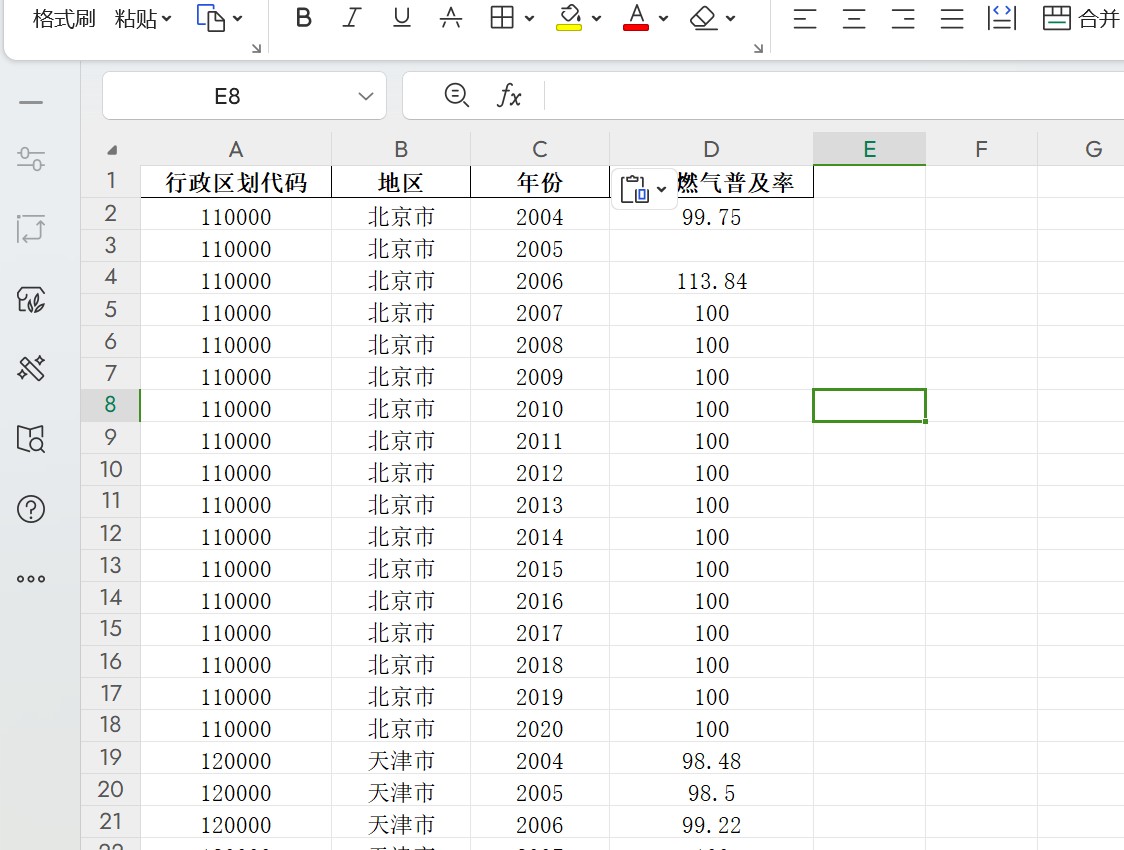Image resolution: width=1124 pixels, height=850 pixels.
Task: Click the select all corner triangle
Action: point(112,150)
